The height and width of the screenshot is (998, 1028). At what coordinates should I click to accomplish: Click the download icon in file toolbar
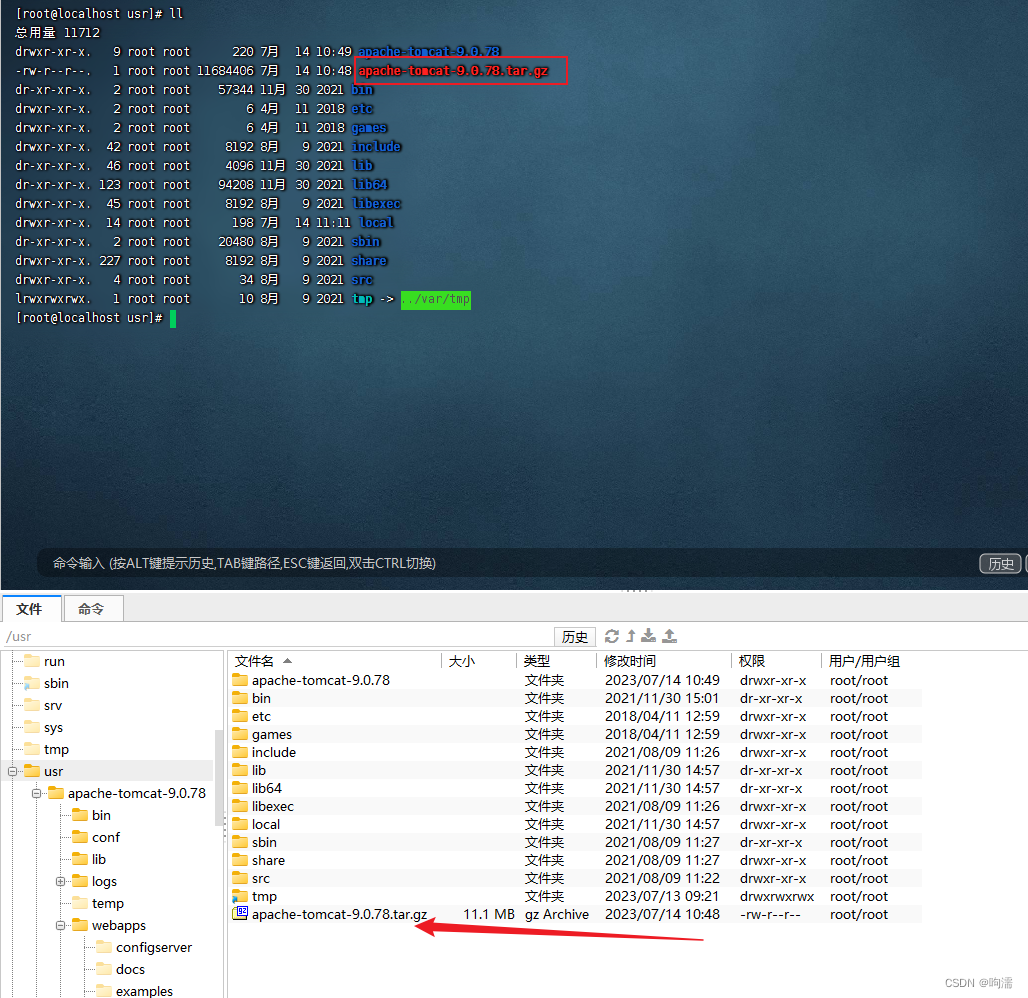coord(648,635)
